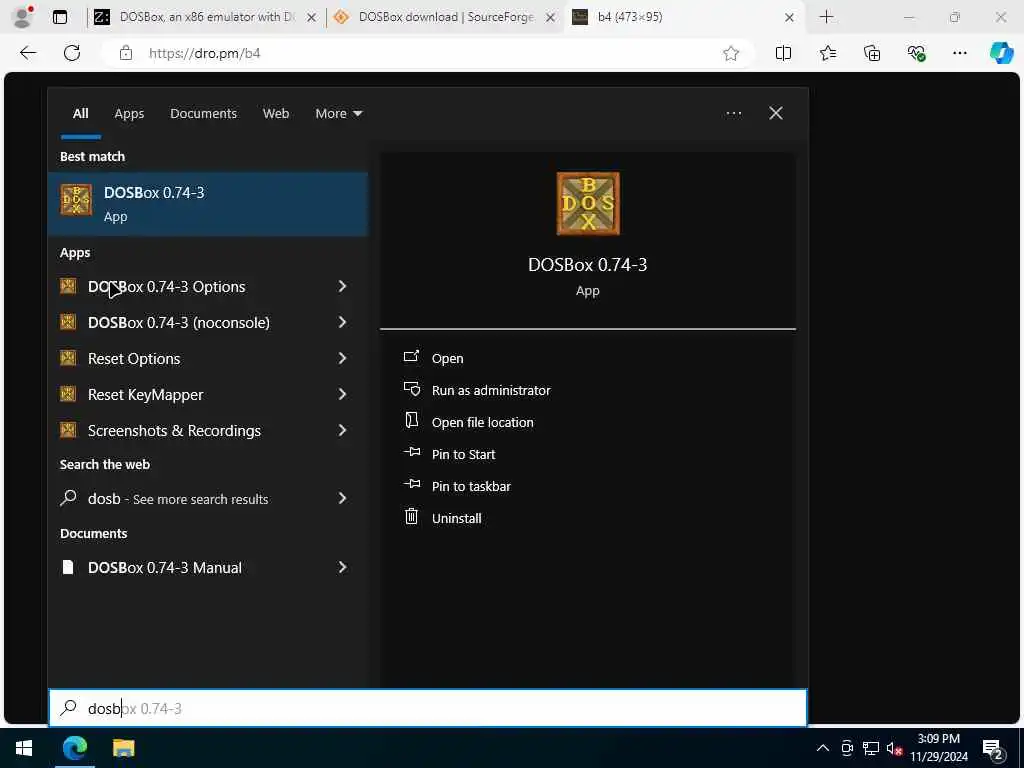
Task: Choose Uninstall for DOSBox
Action: (456, 518)
